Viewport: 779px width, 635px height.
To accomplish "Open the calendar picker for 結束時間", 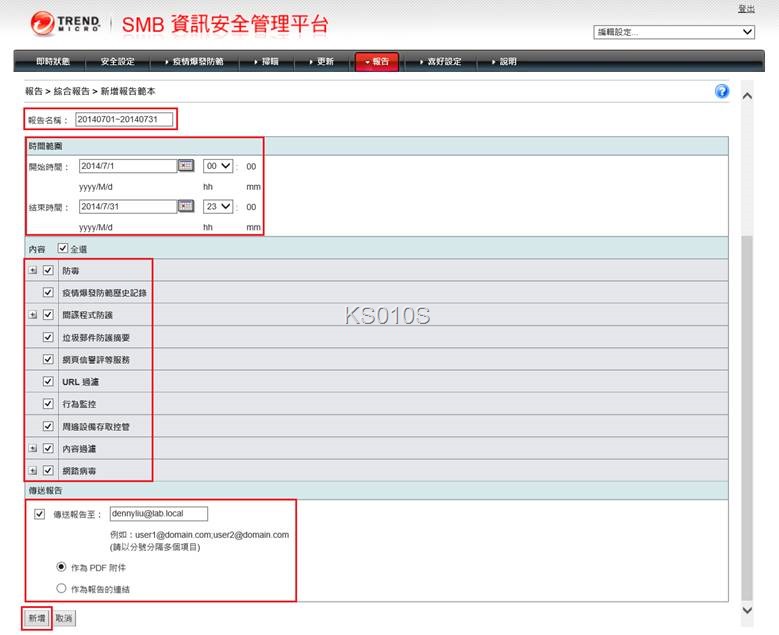I will (x=186, y=206).
